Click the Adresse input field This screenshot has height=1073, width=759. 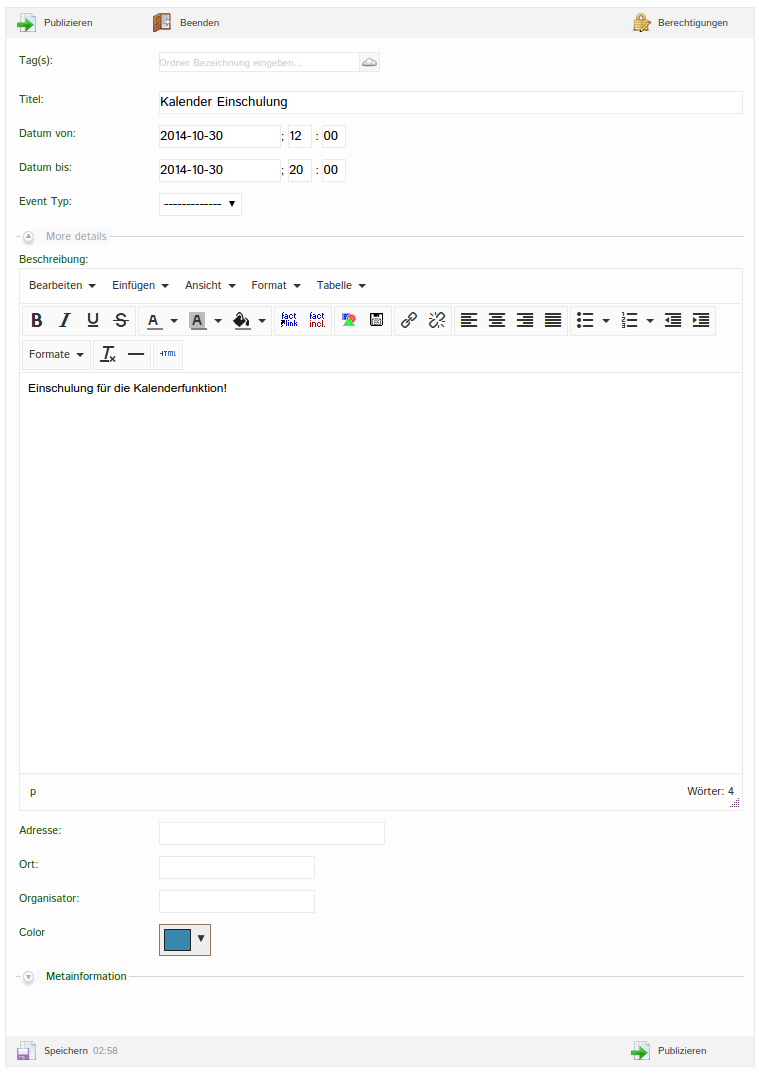tap(272, 833)
